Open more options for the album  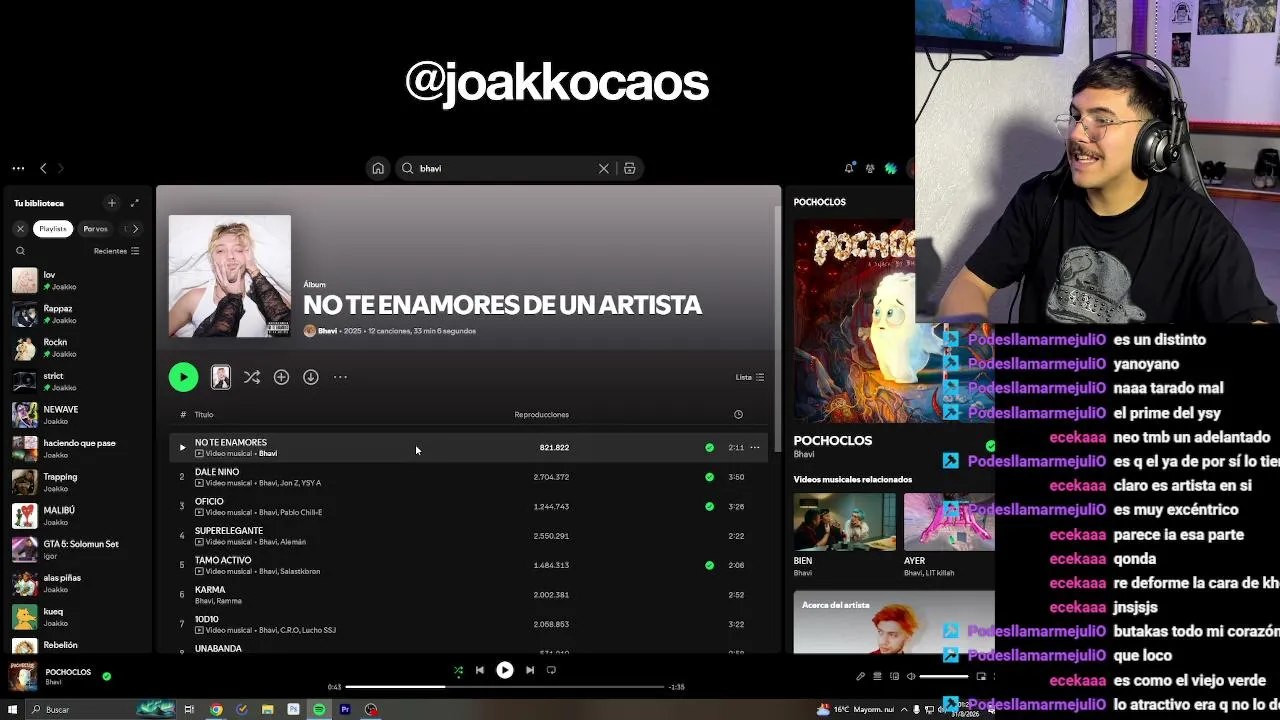340,377
